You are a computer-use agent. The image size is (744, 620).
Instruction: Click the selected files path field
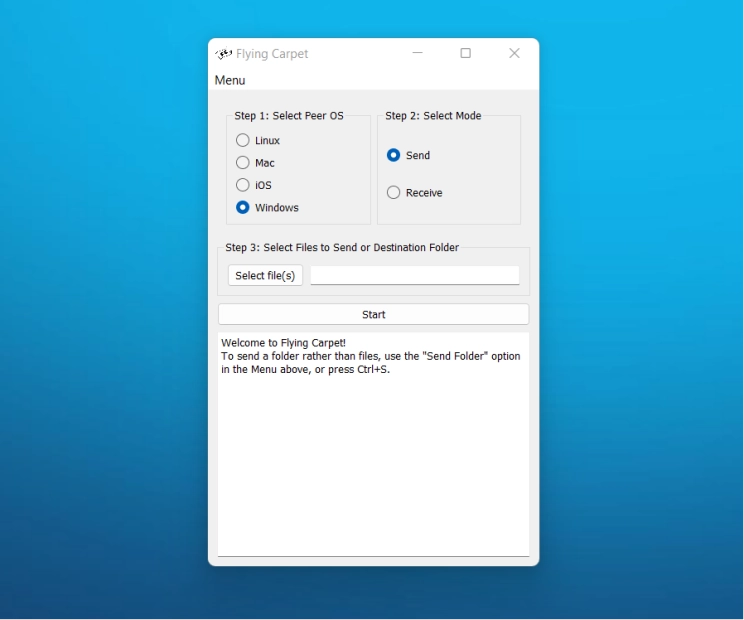(x=415, y=276)
